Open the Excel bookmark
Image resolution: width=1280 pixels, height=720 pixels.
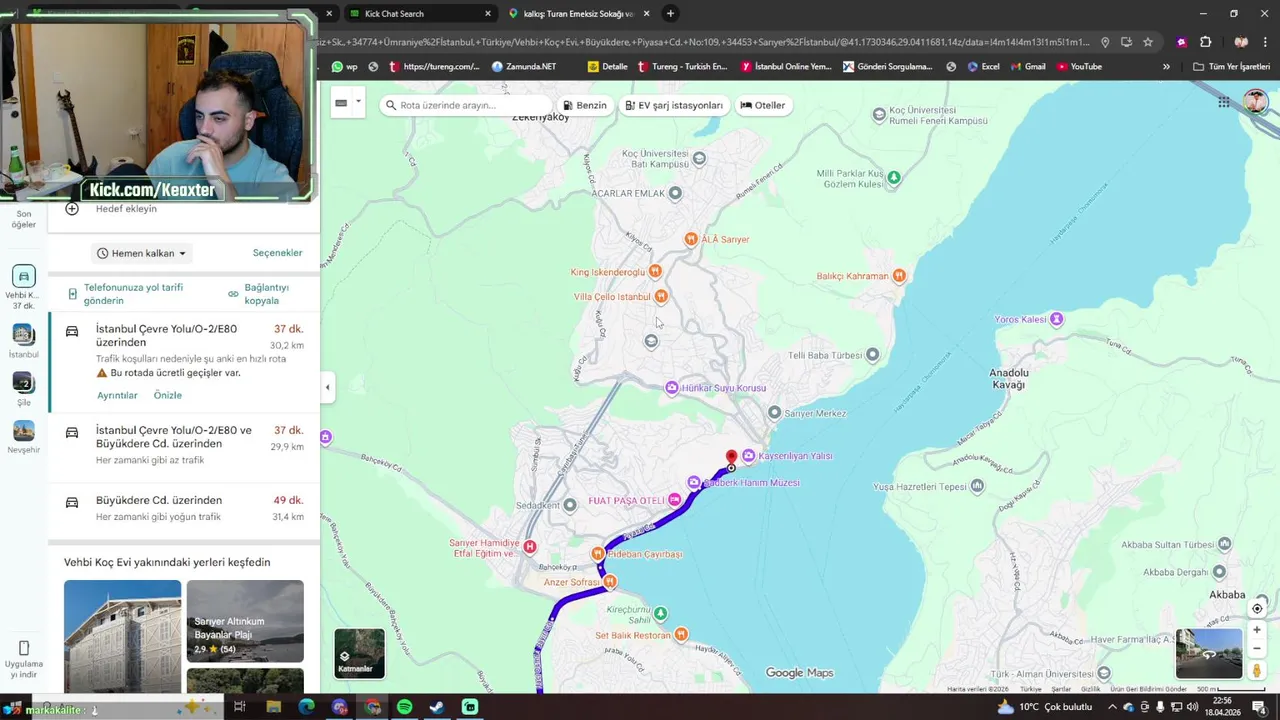tap(983, 67)
